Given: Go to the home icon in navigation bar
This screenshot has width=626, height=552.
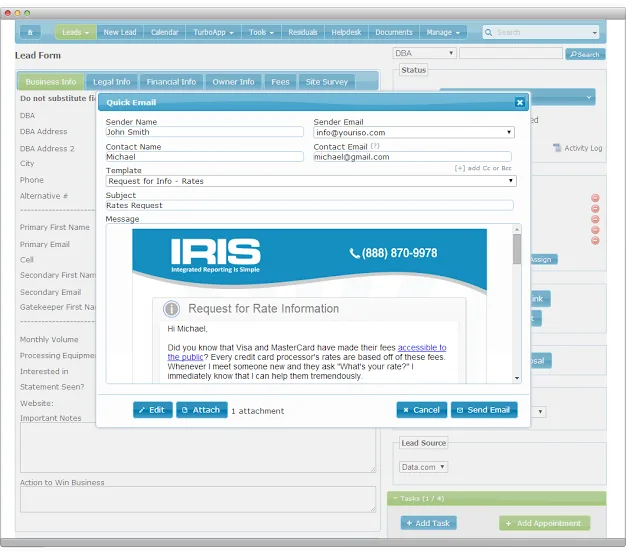Looking at the screenshot, I should click(x=30, y=32).
